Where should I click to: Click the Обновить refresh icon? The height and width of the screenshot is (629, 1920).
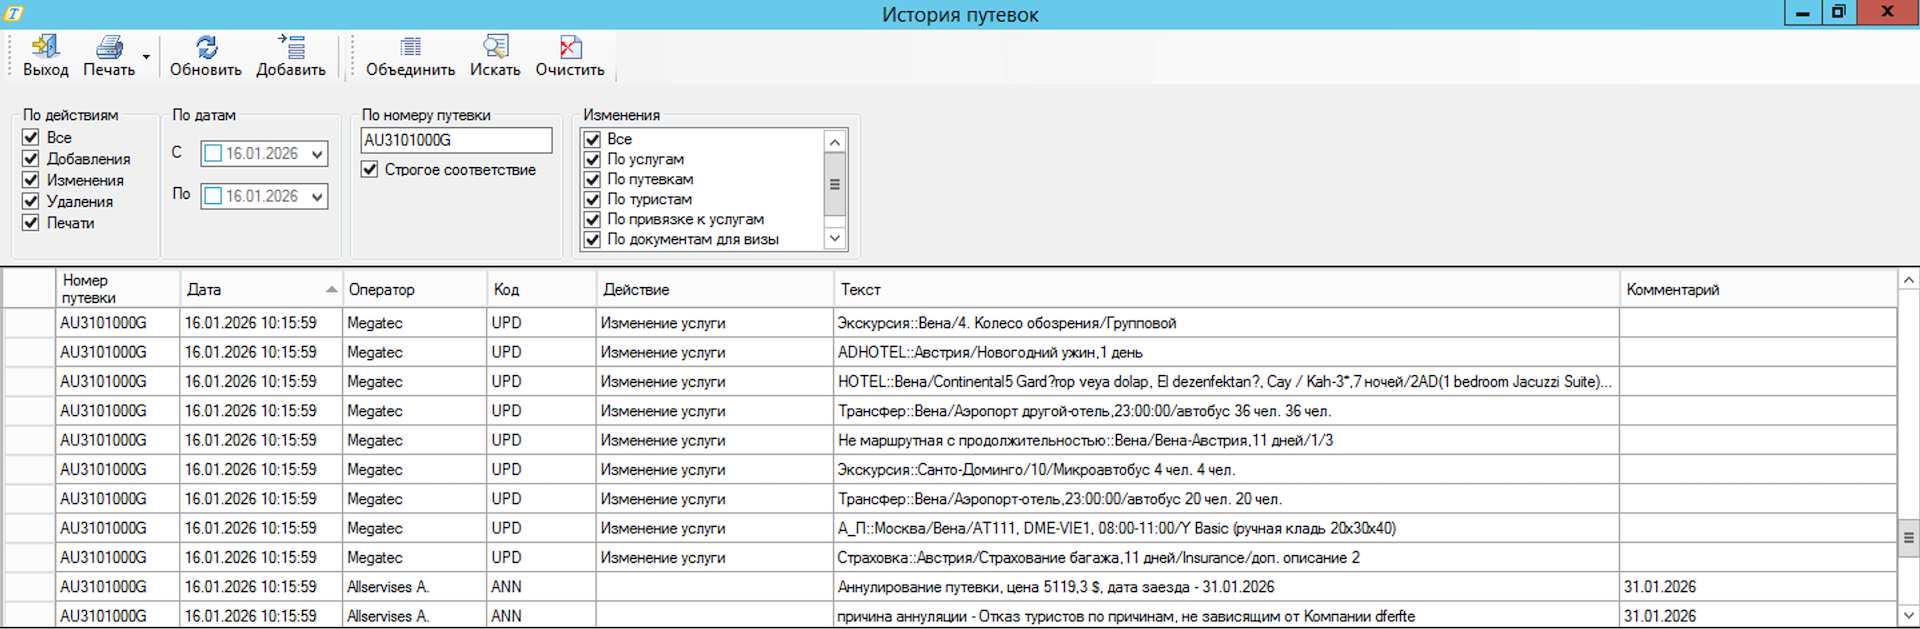pyautogui.click(x=205, y=47)
